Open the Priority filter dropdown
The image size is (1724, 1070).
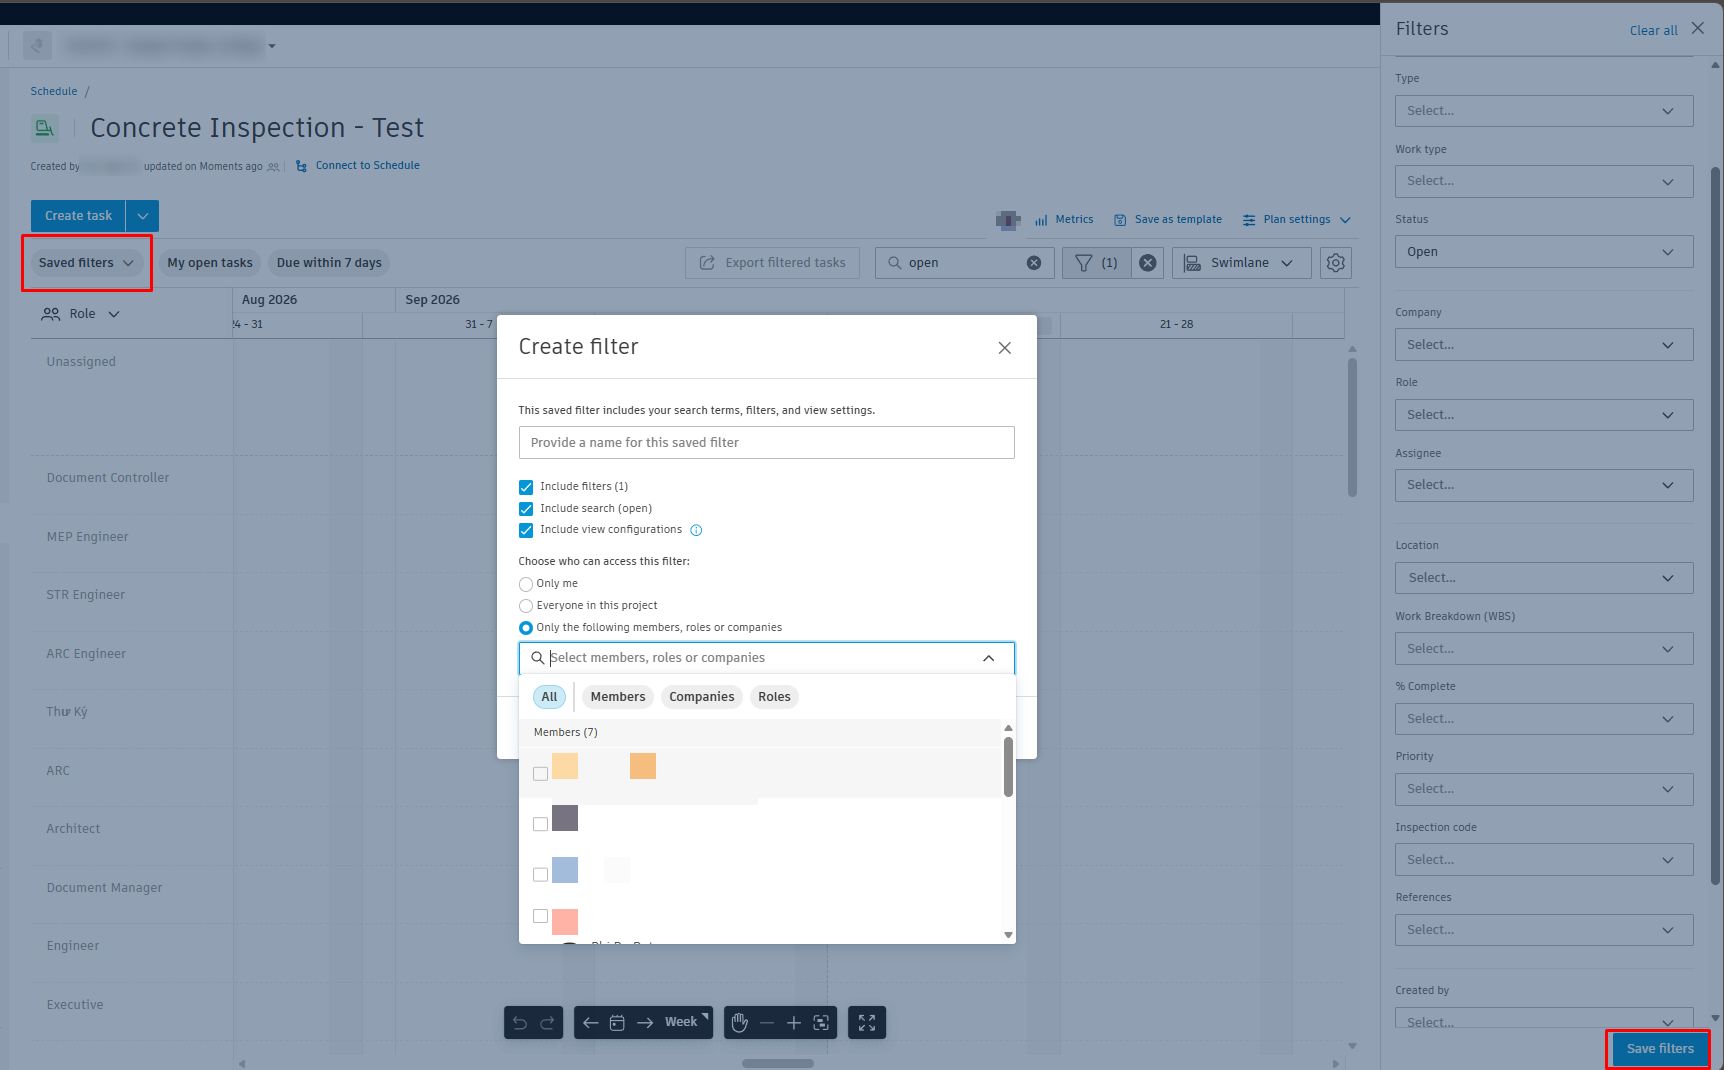[x=1543, y=789]
